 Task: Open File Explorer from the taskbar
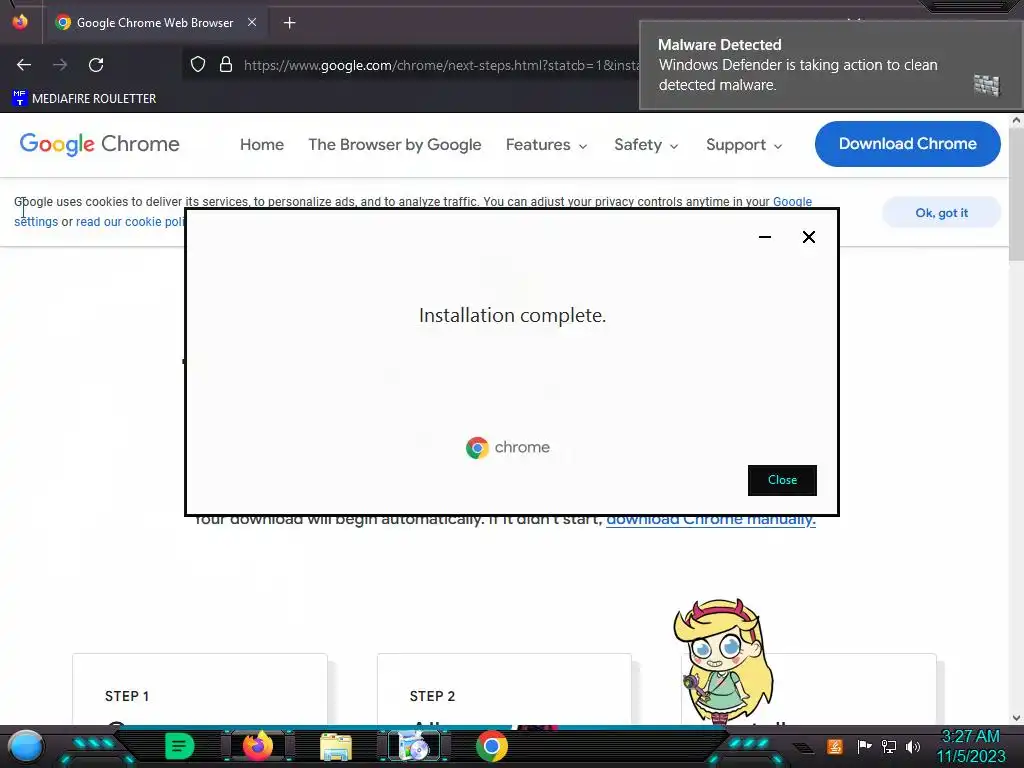click(336, 746)
